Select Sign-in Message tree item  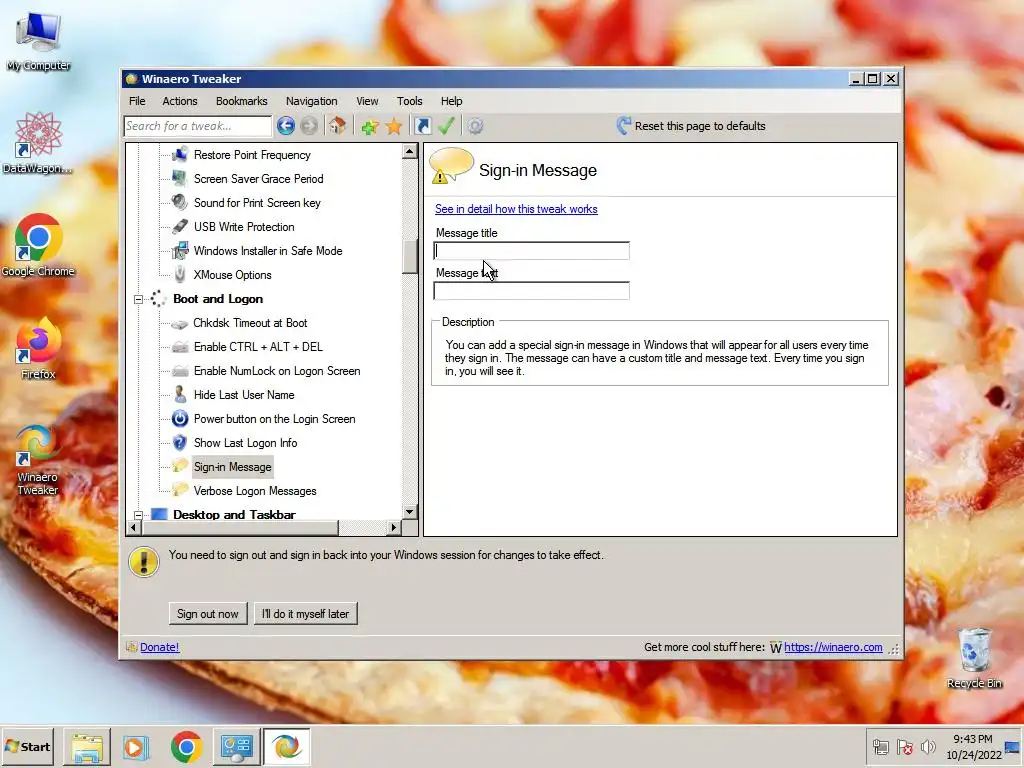click(232, 467)
